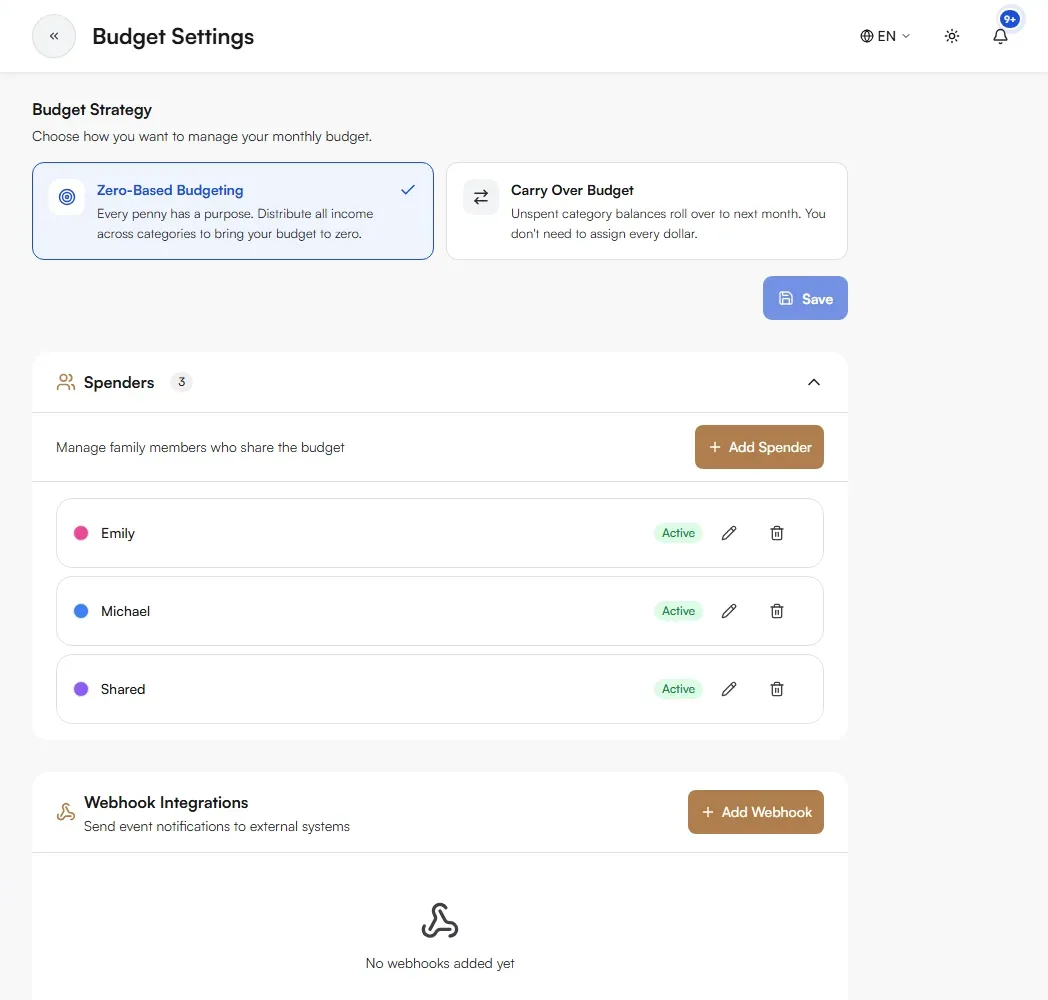Add a new webhook

pyautogui.click(x=755, y=812)
